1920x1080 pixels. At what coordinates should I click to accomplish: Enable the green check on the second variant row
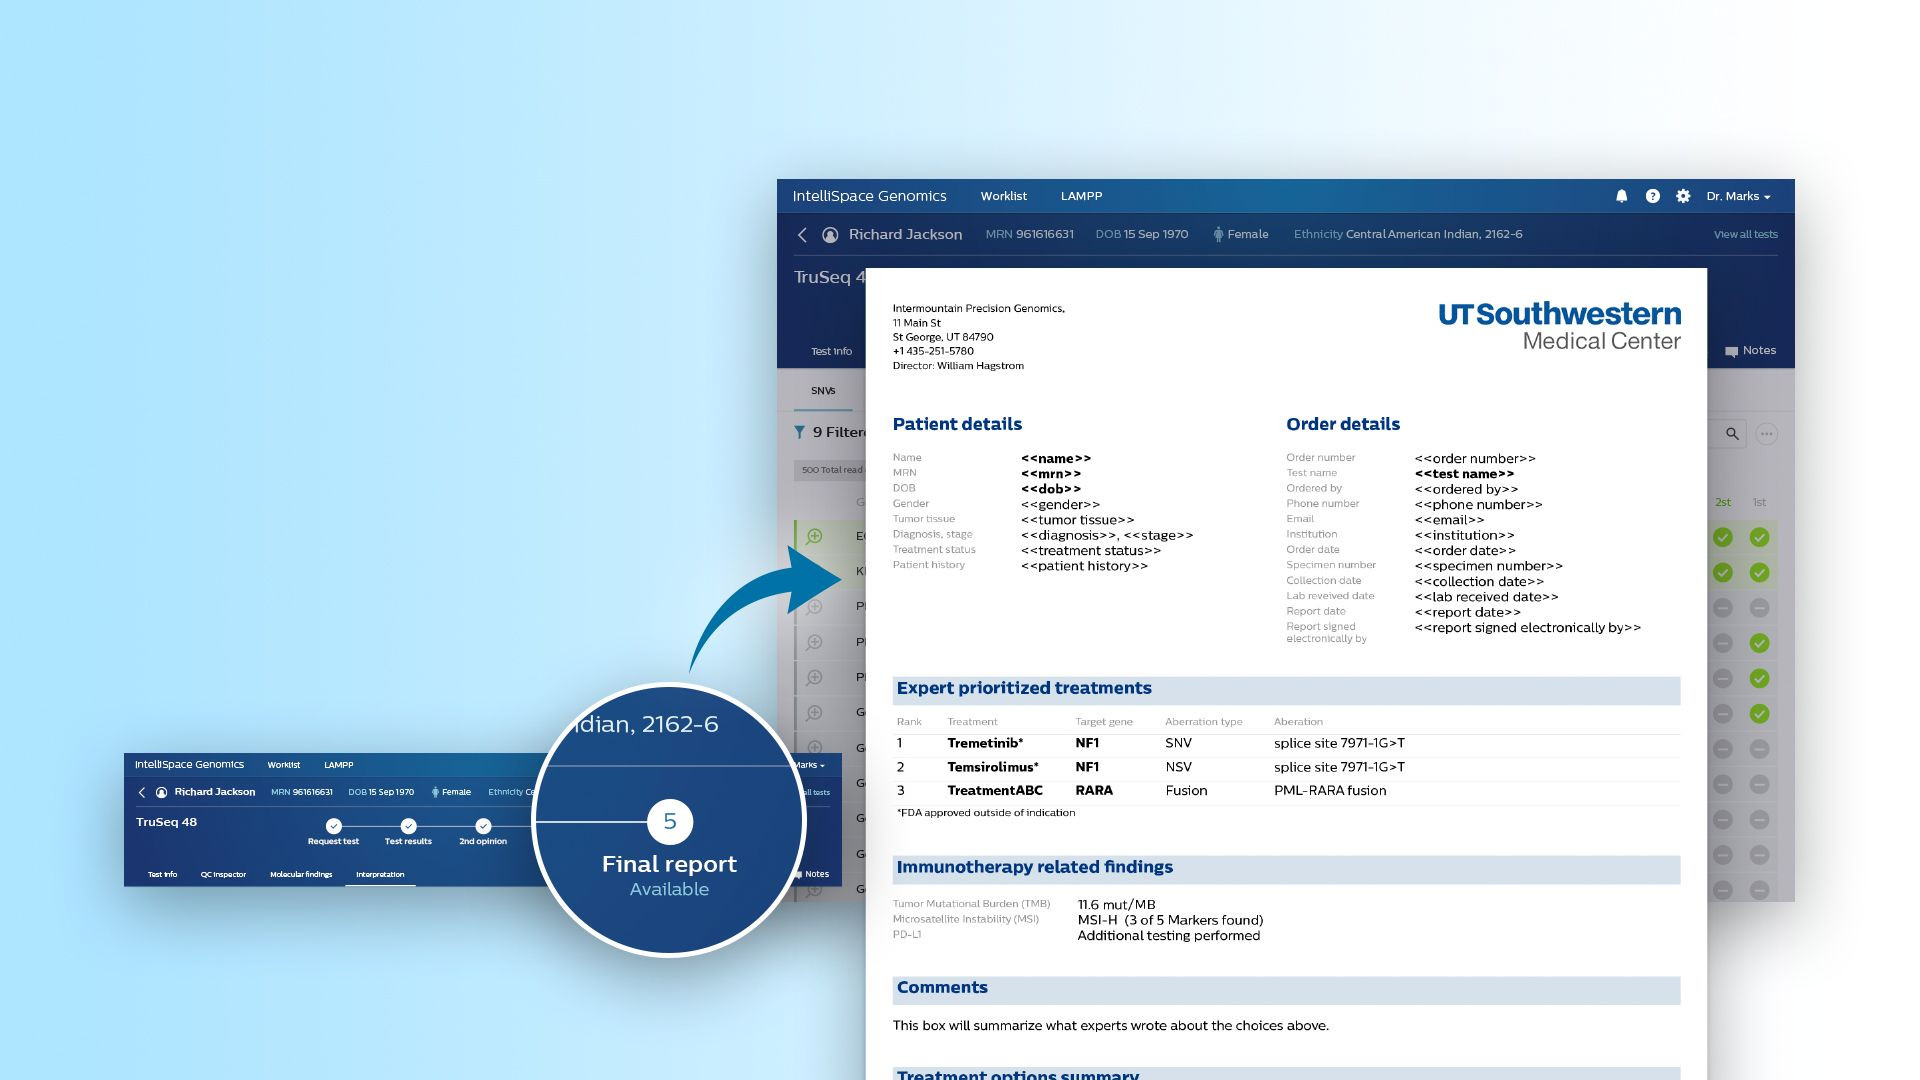(1723, 573)
